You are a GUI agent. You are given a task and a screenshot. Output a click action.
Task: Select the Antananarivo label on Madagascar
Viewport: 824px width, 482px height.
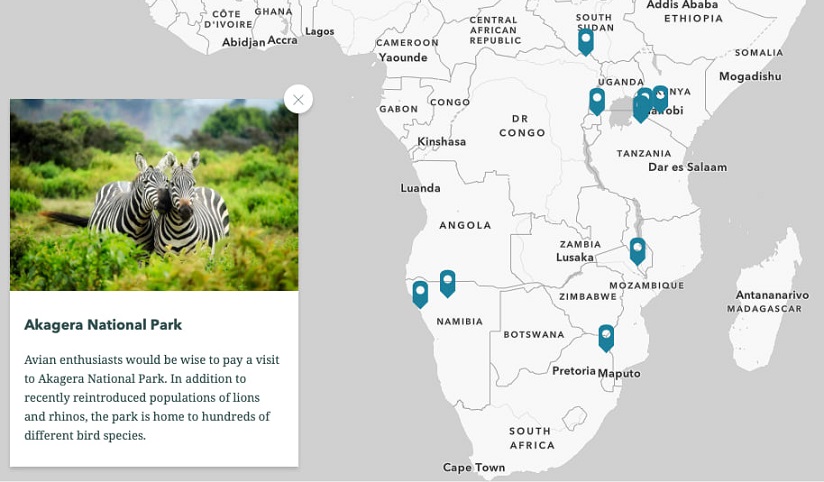[772, 295]
